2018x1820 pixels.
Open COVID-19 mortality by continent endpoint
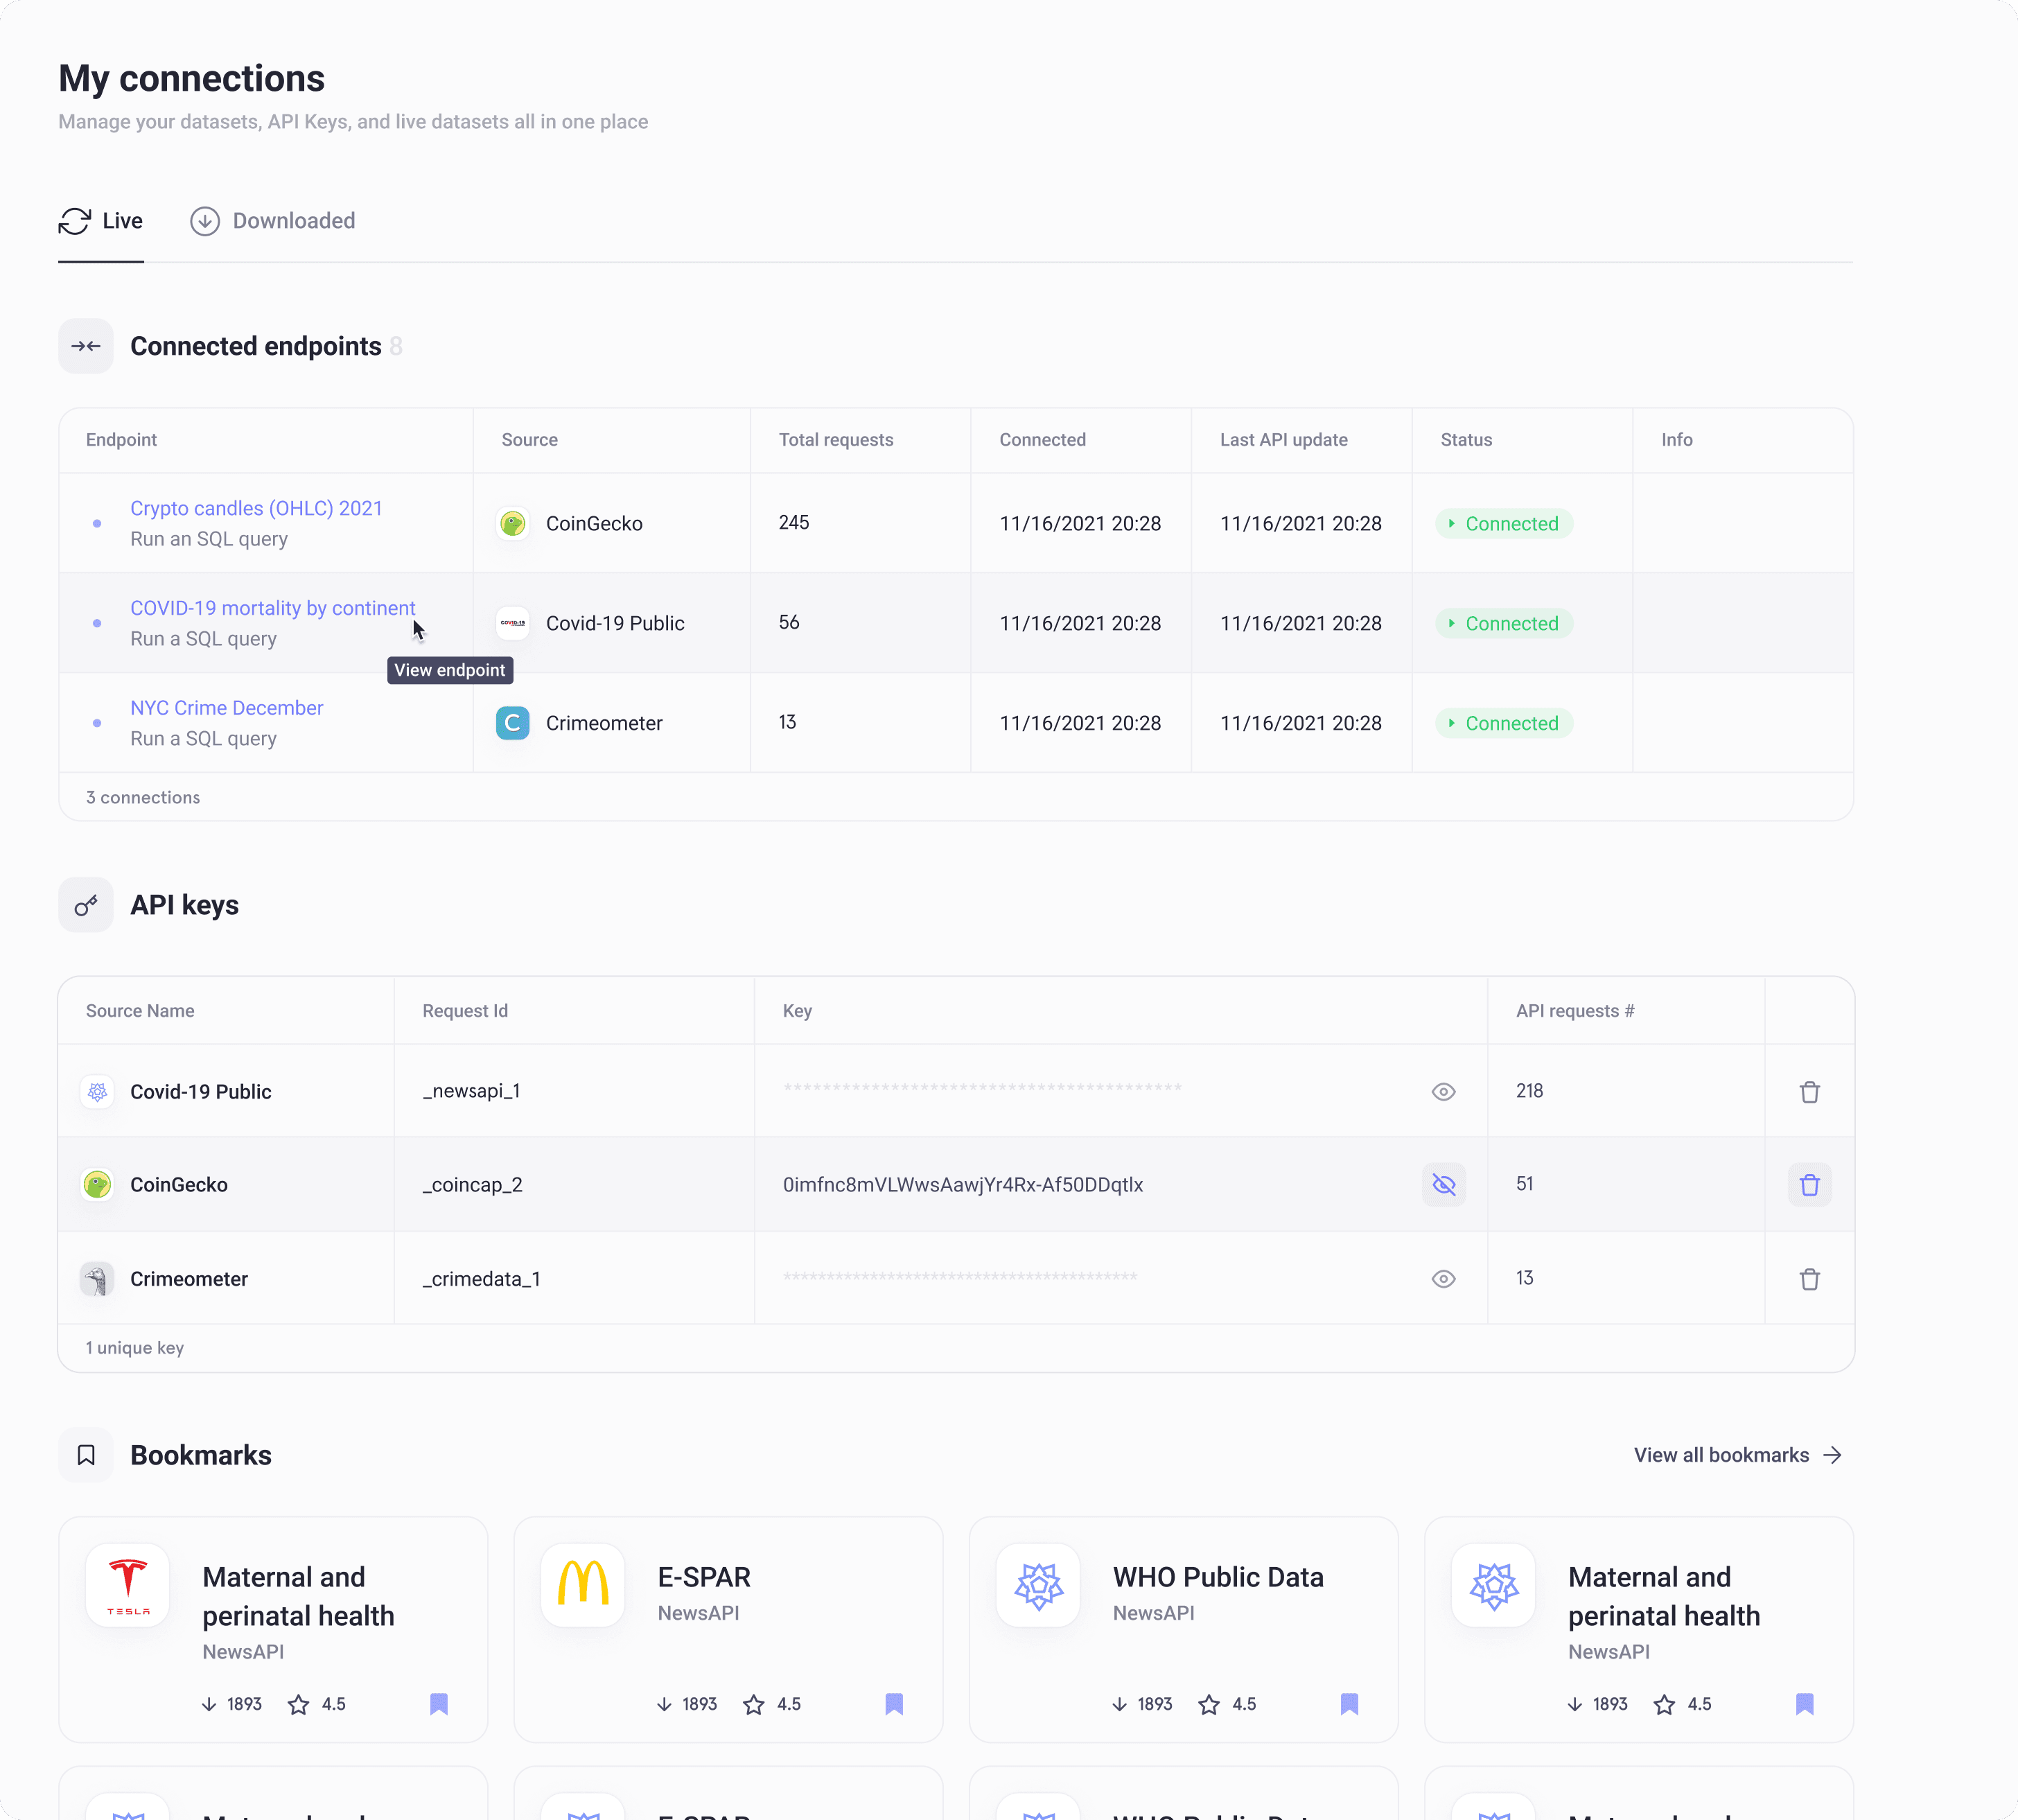[x=272, y=608]
